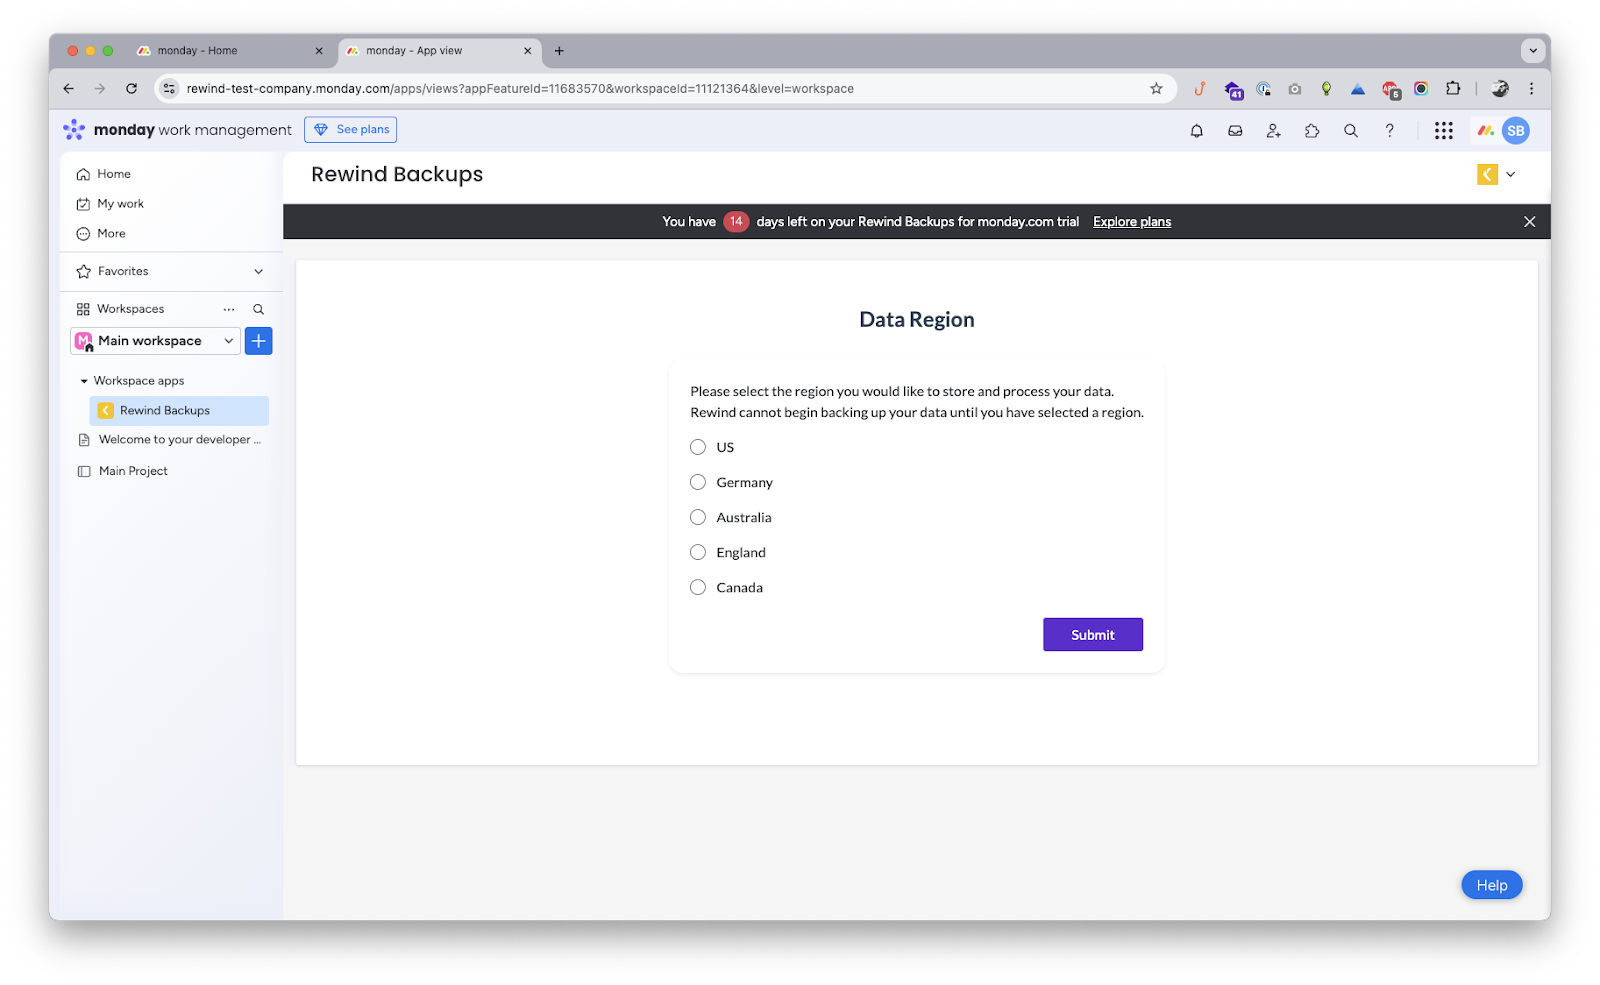Click the SB user avatar
This screenshot has width=1600, height=985.
point(1516,131)
